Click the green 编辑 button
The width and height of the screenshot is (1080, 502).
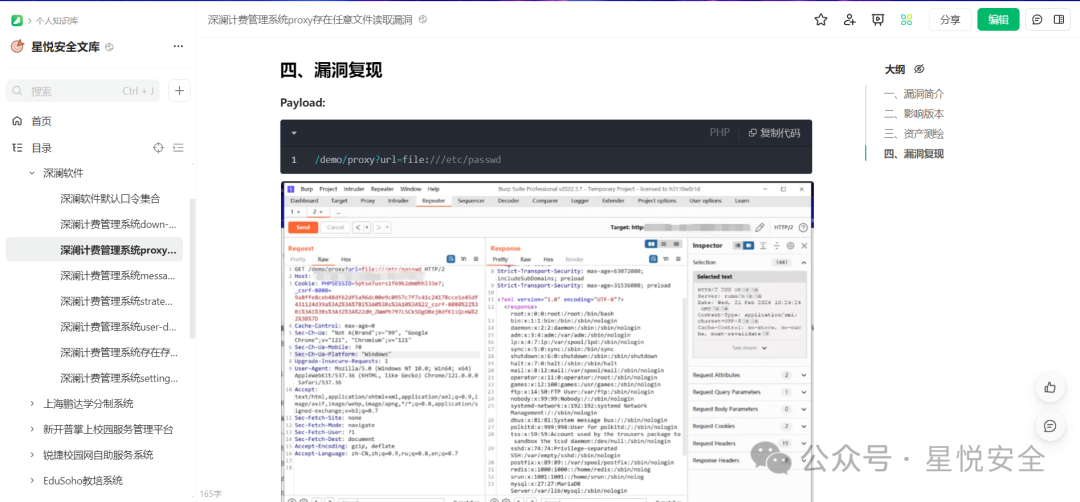[x=998, y=20]
